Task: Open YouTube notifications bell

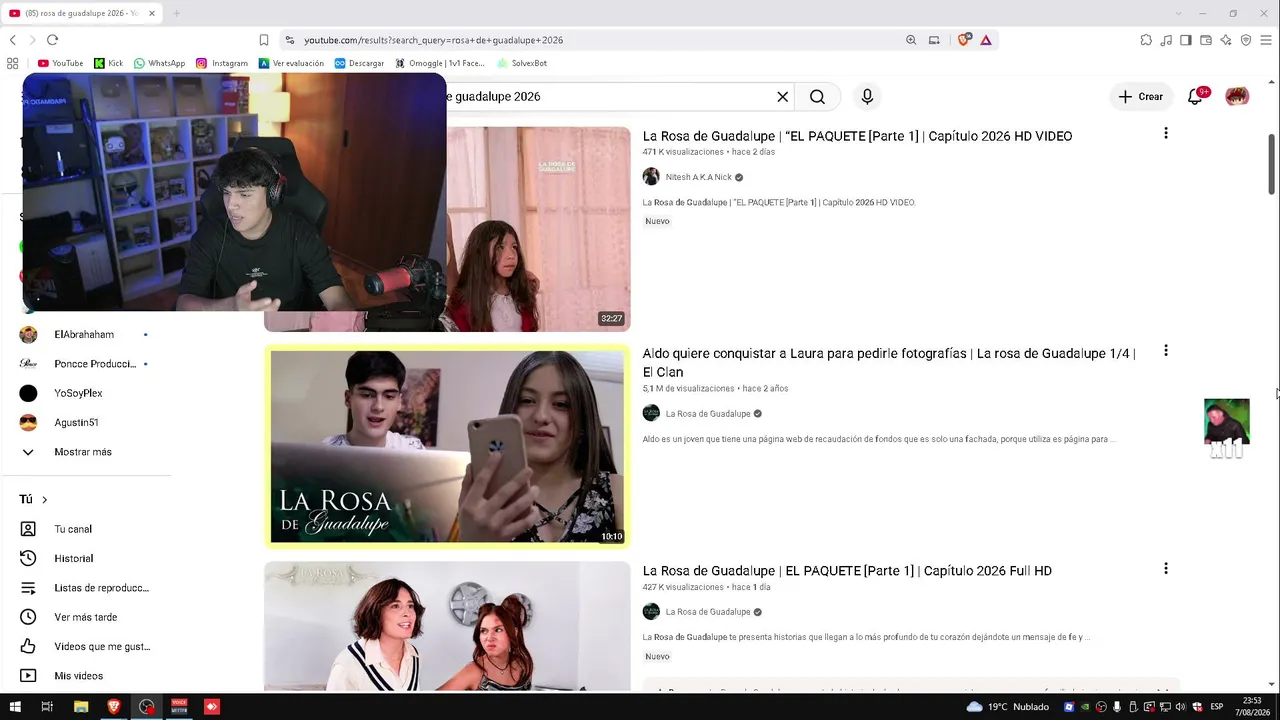Action: click(x=1195, y=97)
